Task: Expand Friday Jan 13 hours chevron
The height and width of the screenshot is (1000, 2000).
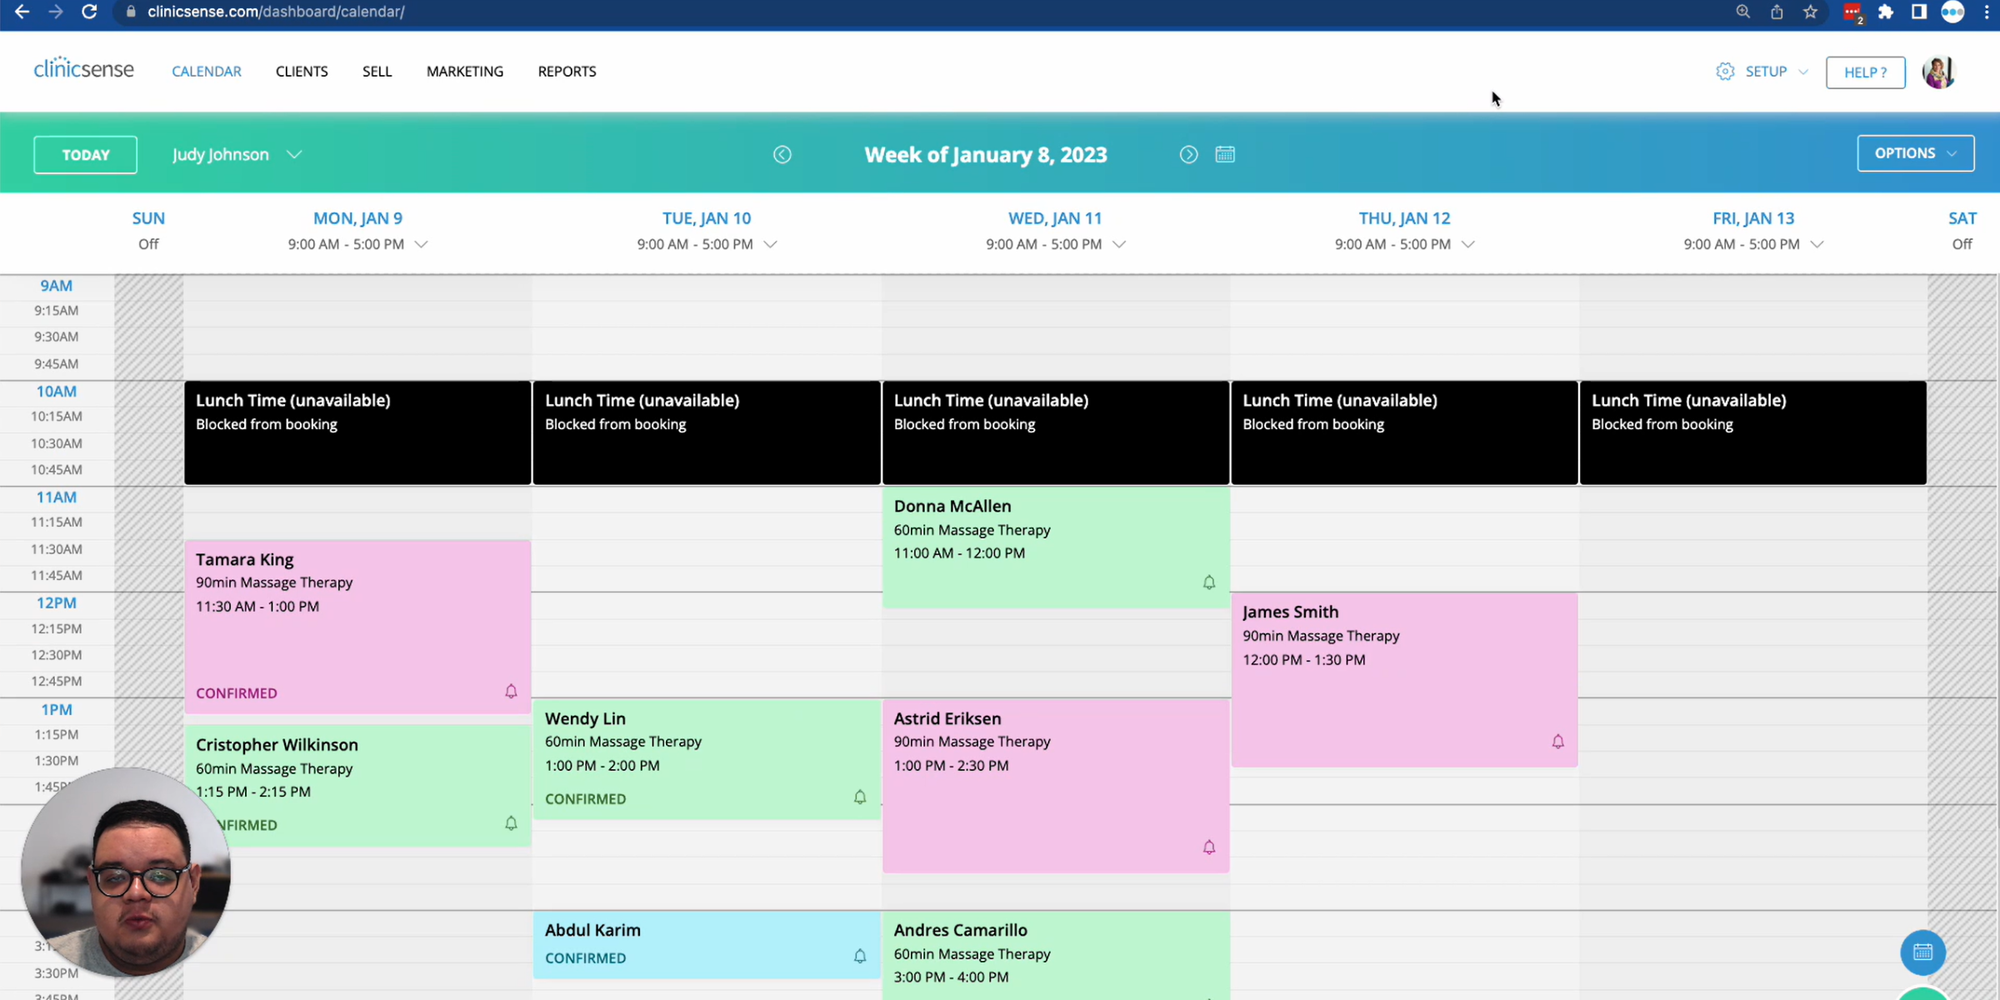Action: [x=1817, y=244]
